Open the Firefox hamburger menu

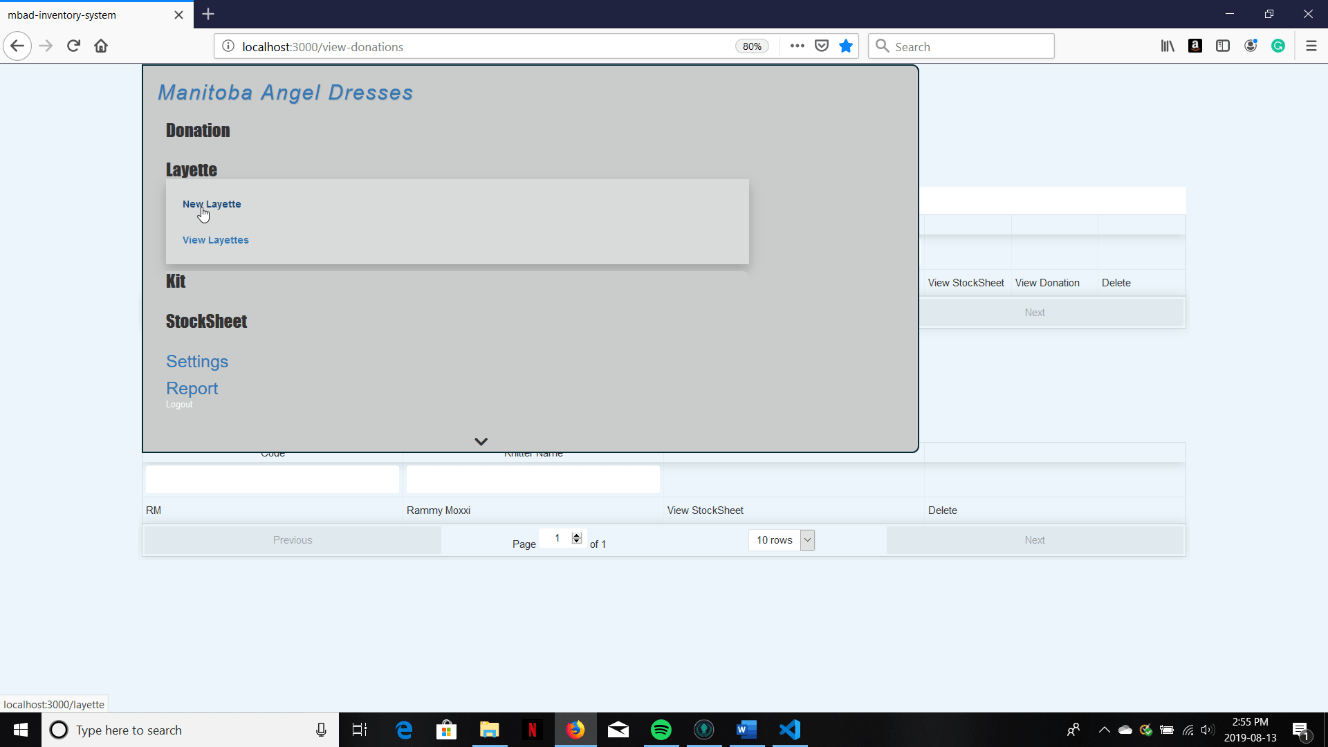1311,46
